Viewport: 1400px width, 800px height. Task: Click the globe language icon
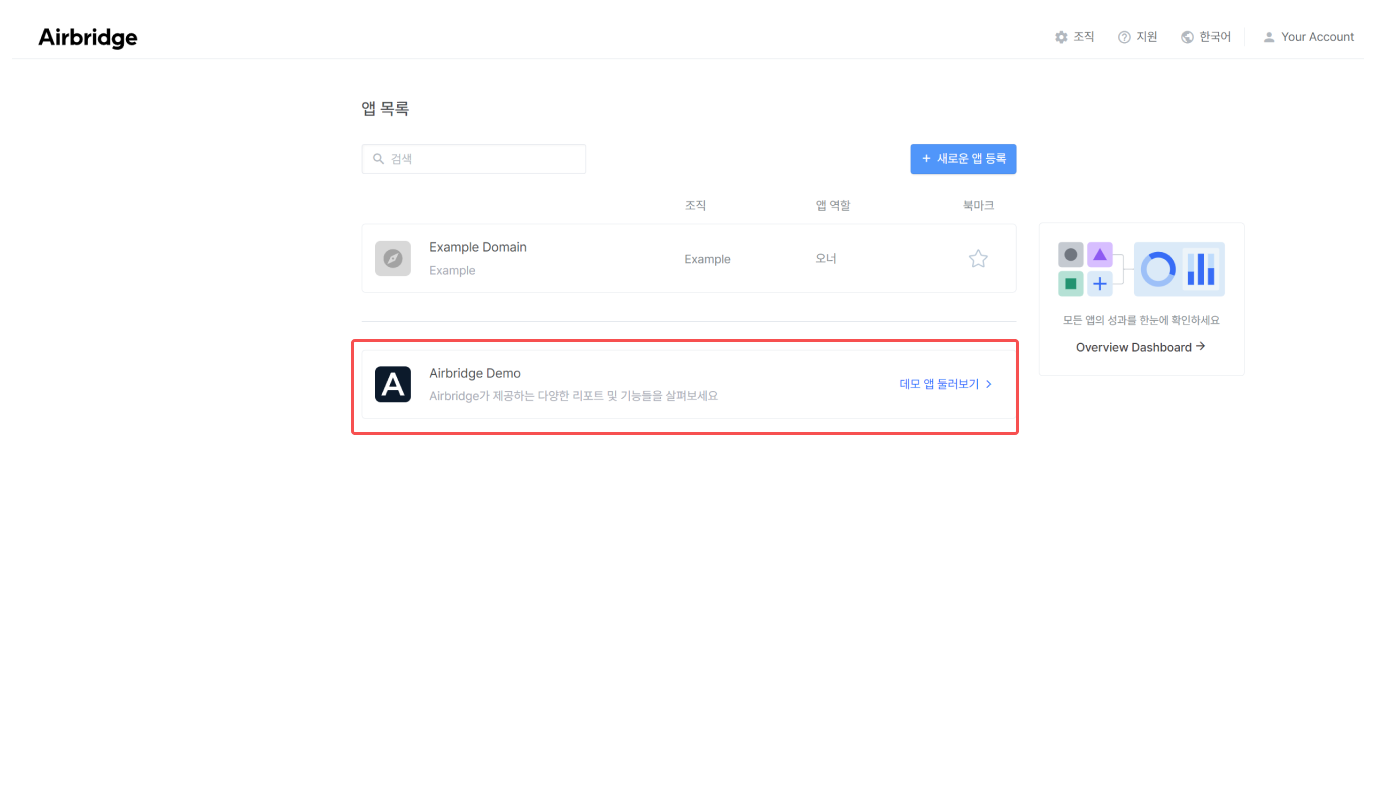pos(1187,37)
